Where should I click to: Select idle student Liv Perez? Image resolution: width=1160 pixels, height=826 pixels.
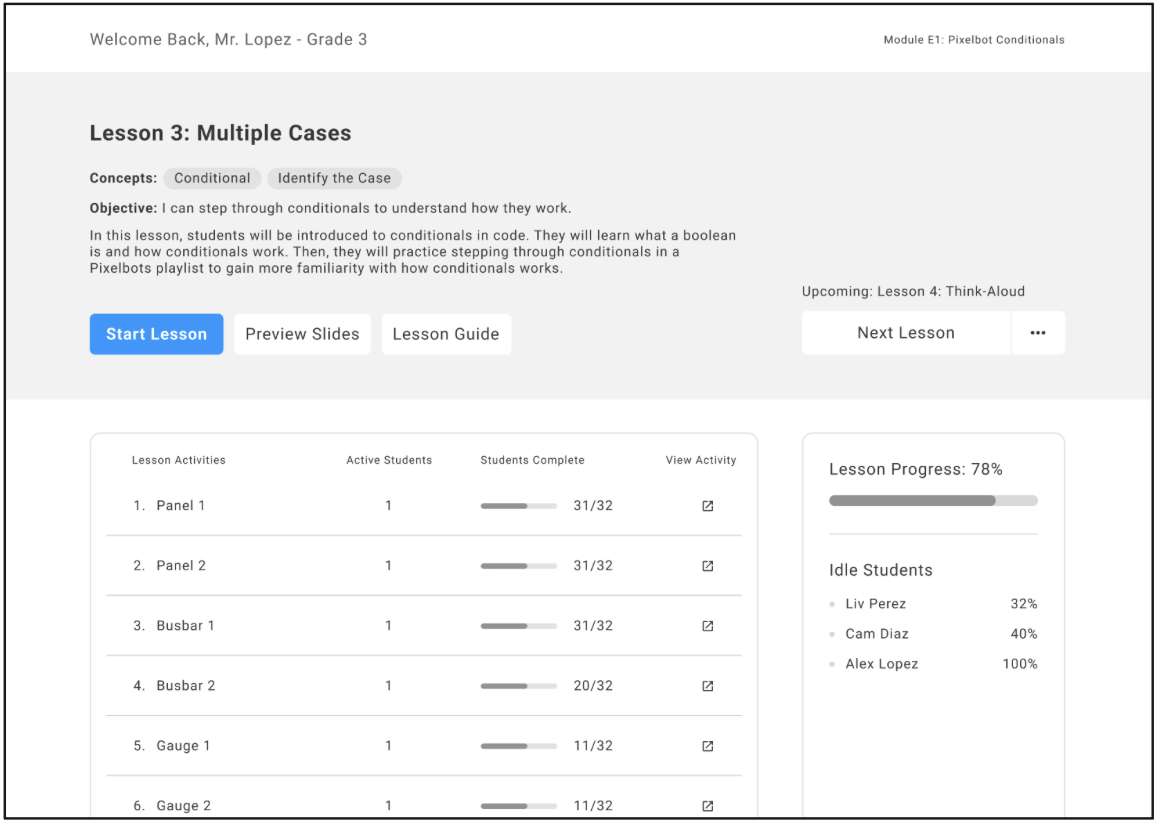coord(875,604)
